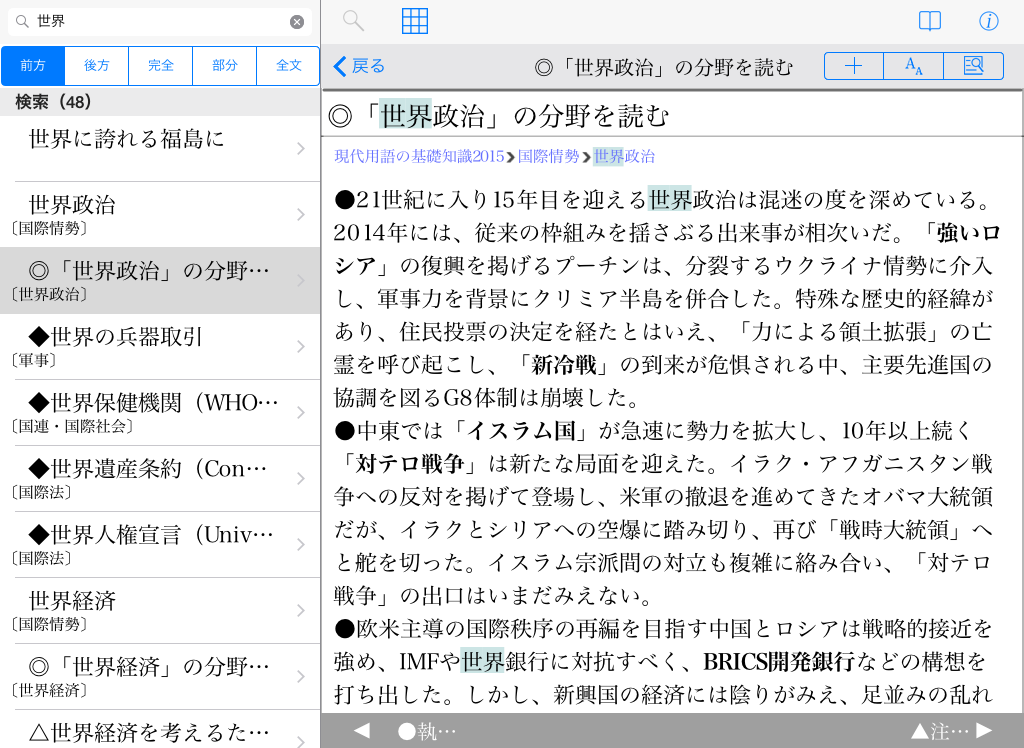
Task: Select the 前方 prefix match mode
Action: click(x=33, y=66)
